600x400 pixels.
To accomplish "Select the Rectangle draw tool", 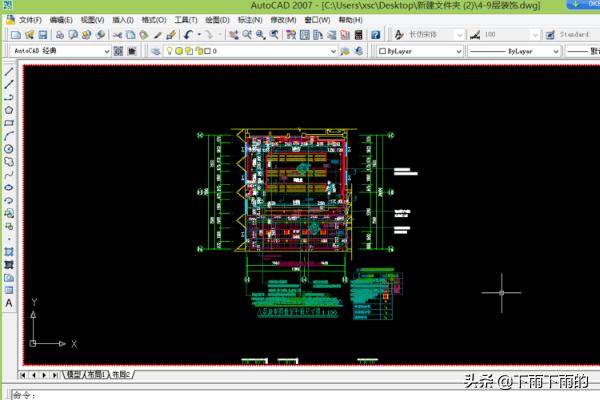I will [9, 123].
